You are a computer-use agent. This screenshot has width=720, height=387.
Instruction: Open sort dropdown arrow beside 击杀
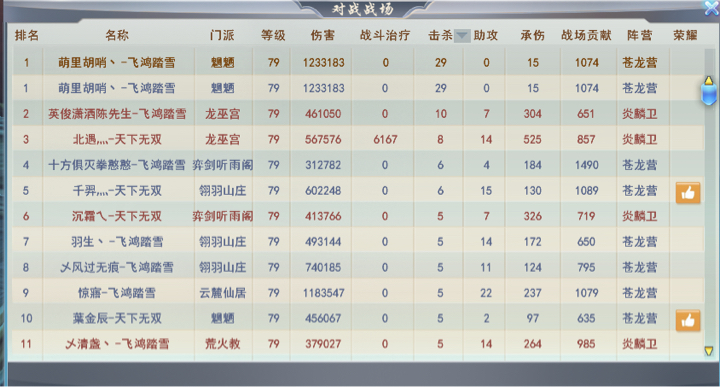point(462,36)
